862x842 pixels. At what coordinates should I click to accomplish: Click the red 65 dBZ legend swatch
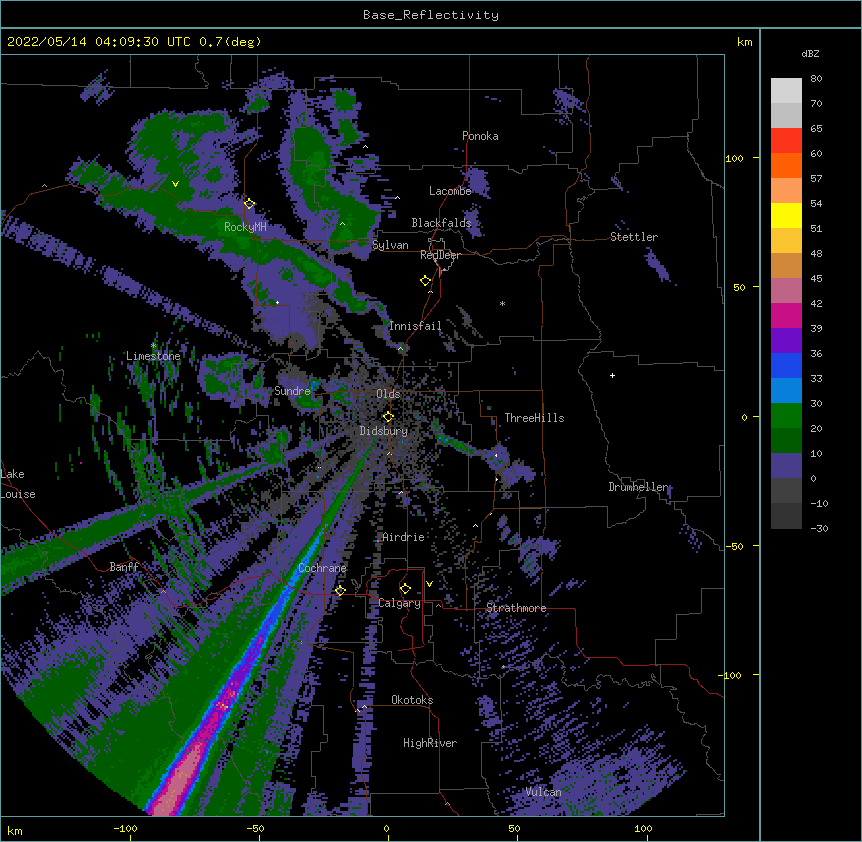pyautogui.click(x=786, y=141)
